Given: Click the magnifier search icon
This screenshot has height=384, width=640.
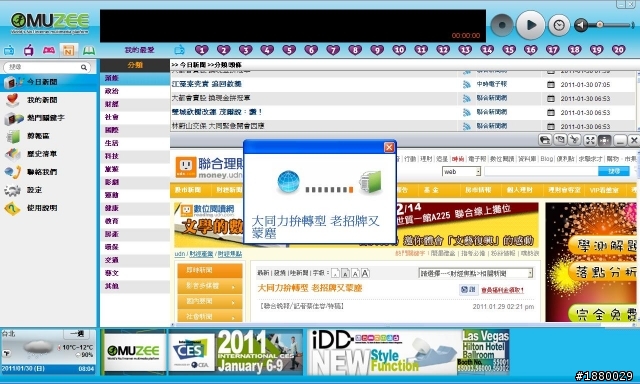Looking at the screenshot, I should [84, 67].
